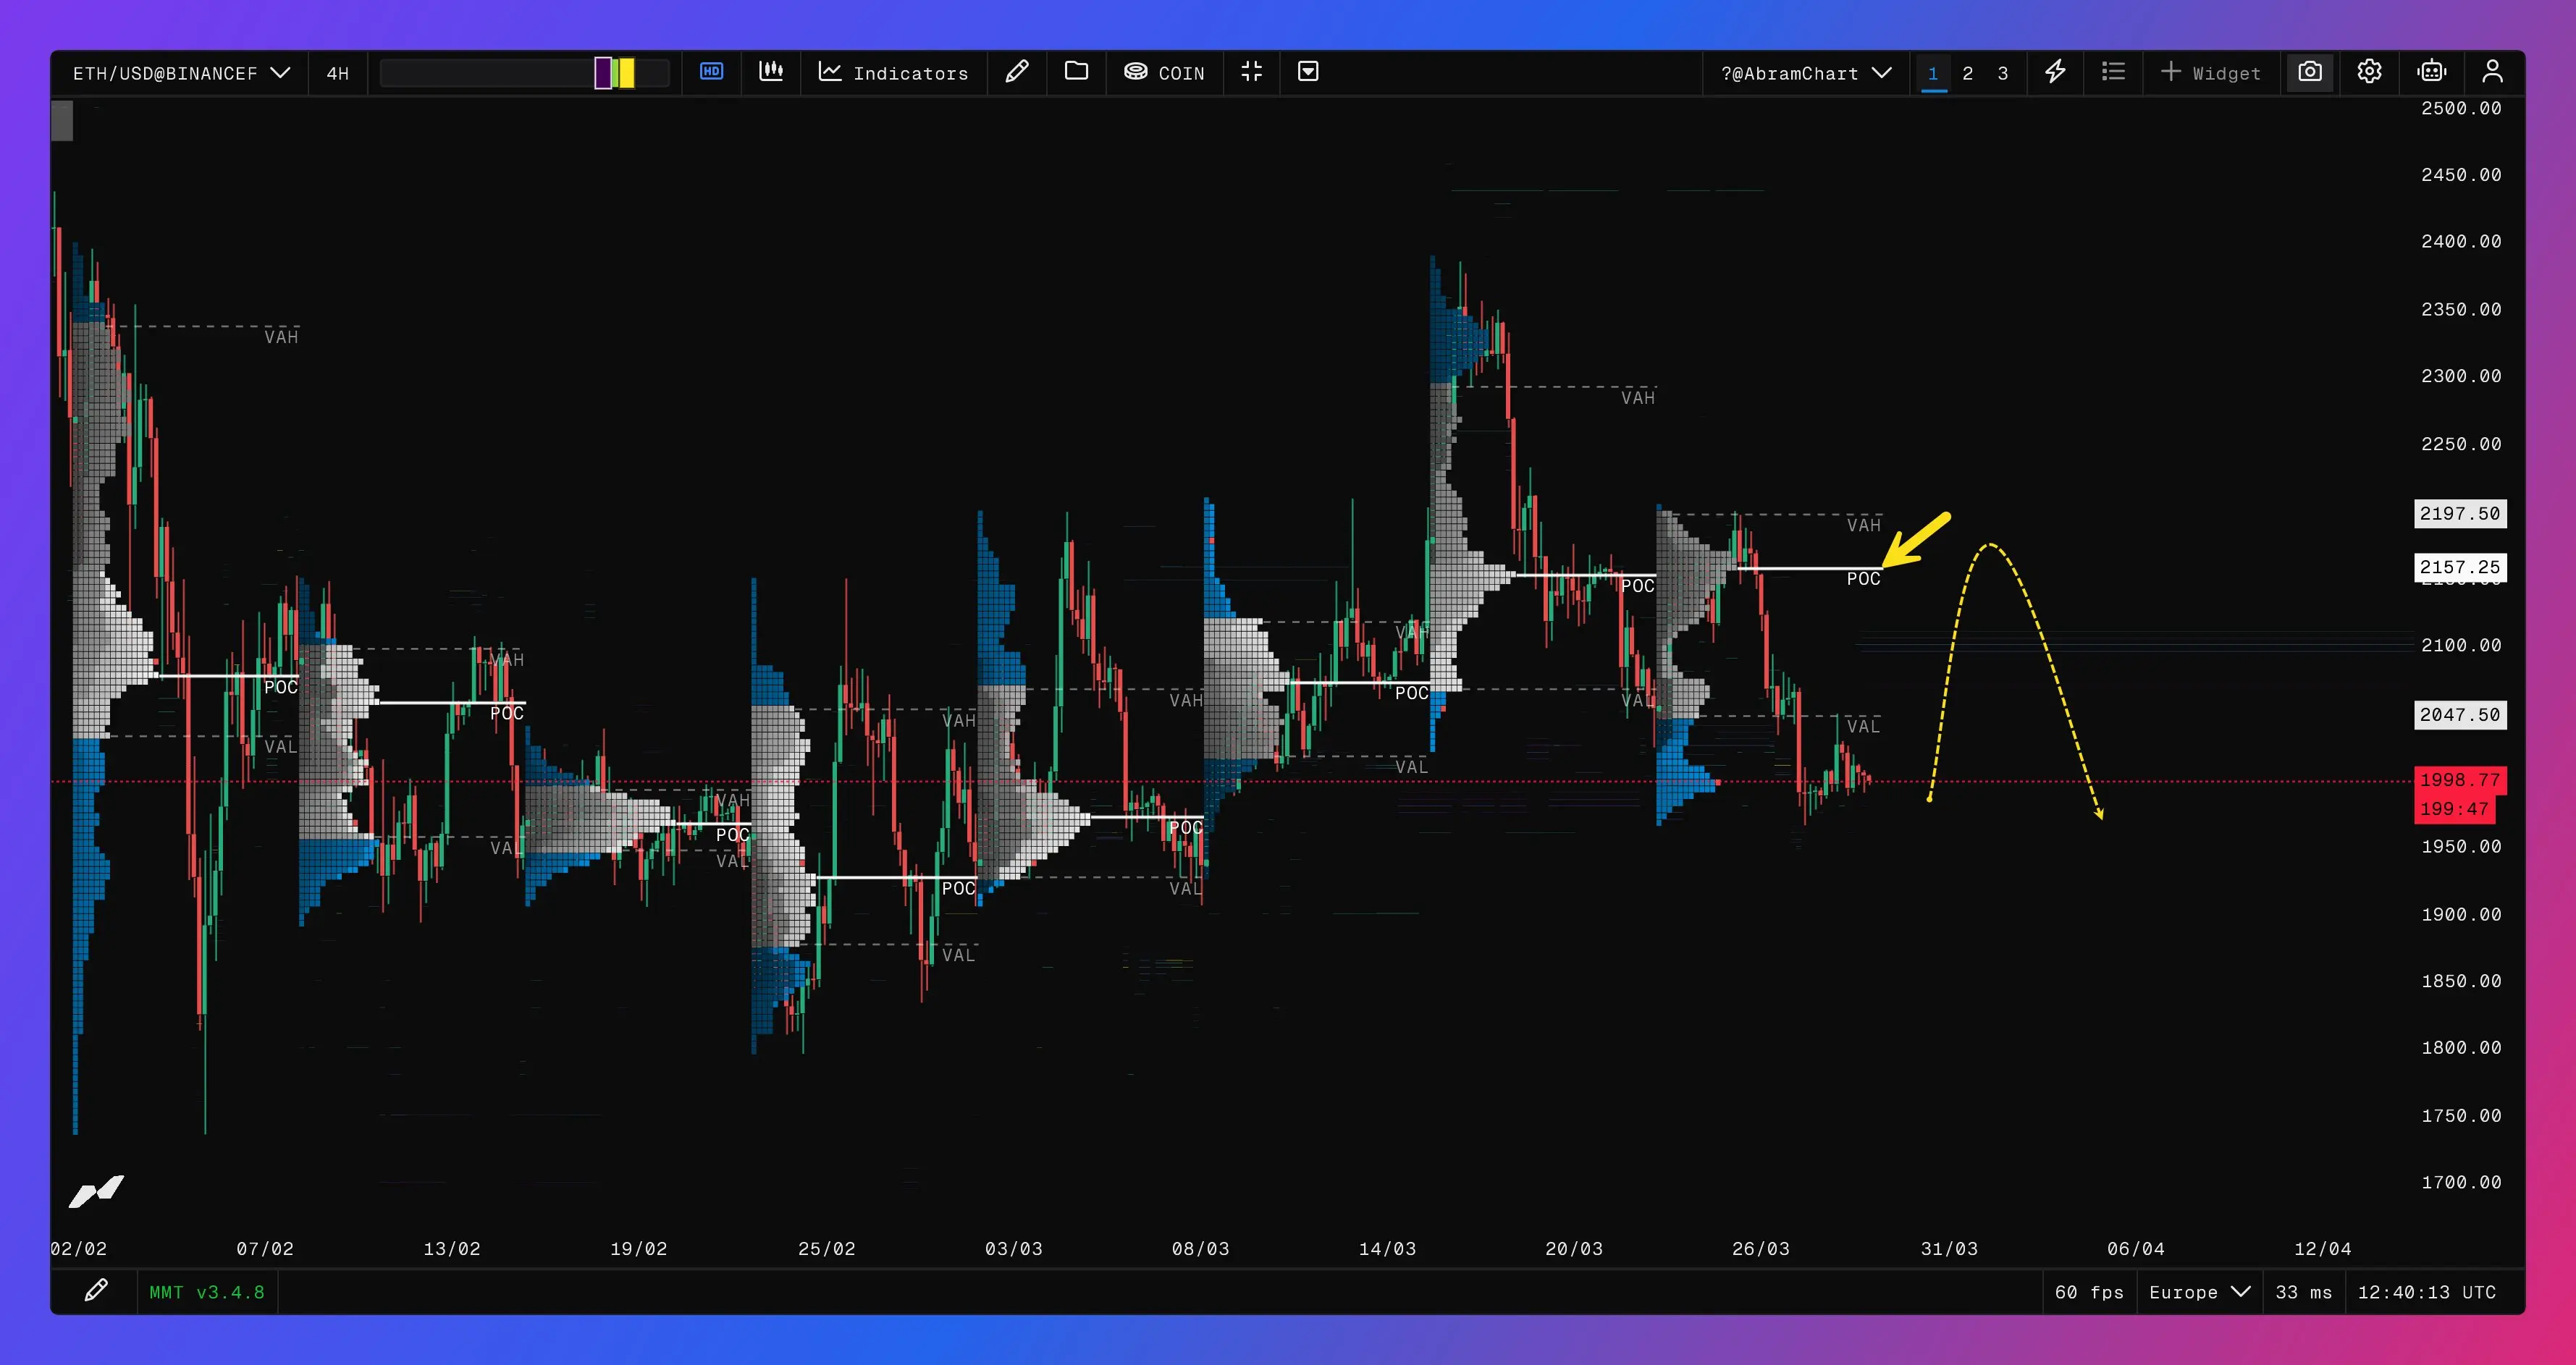Screen dimensions: 2576x1365
Task: Toggle HD mode icon in toolbar
Action: [x=711, y=72]
